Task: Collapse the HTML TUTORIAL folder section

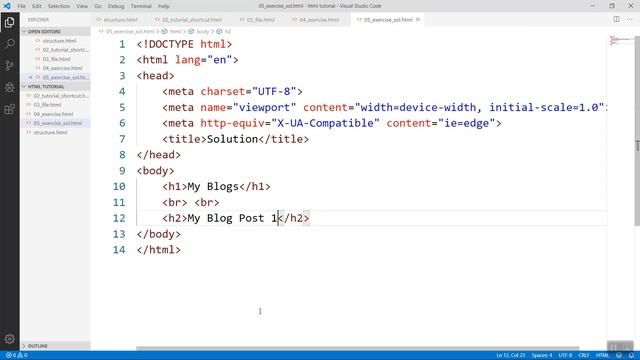Action: click(55, 87)
